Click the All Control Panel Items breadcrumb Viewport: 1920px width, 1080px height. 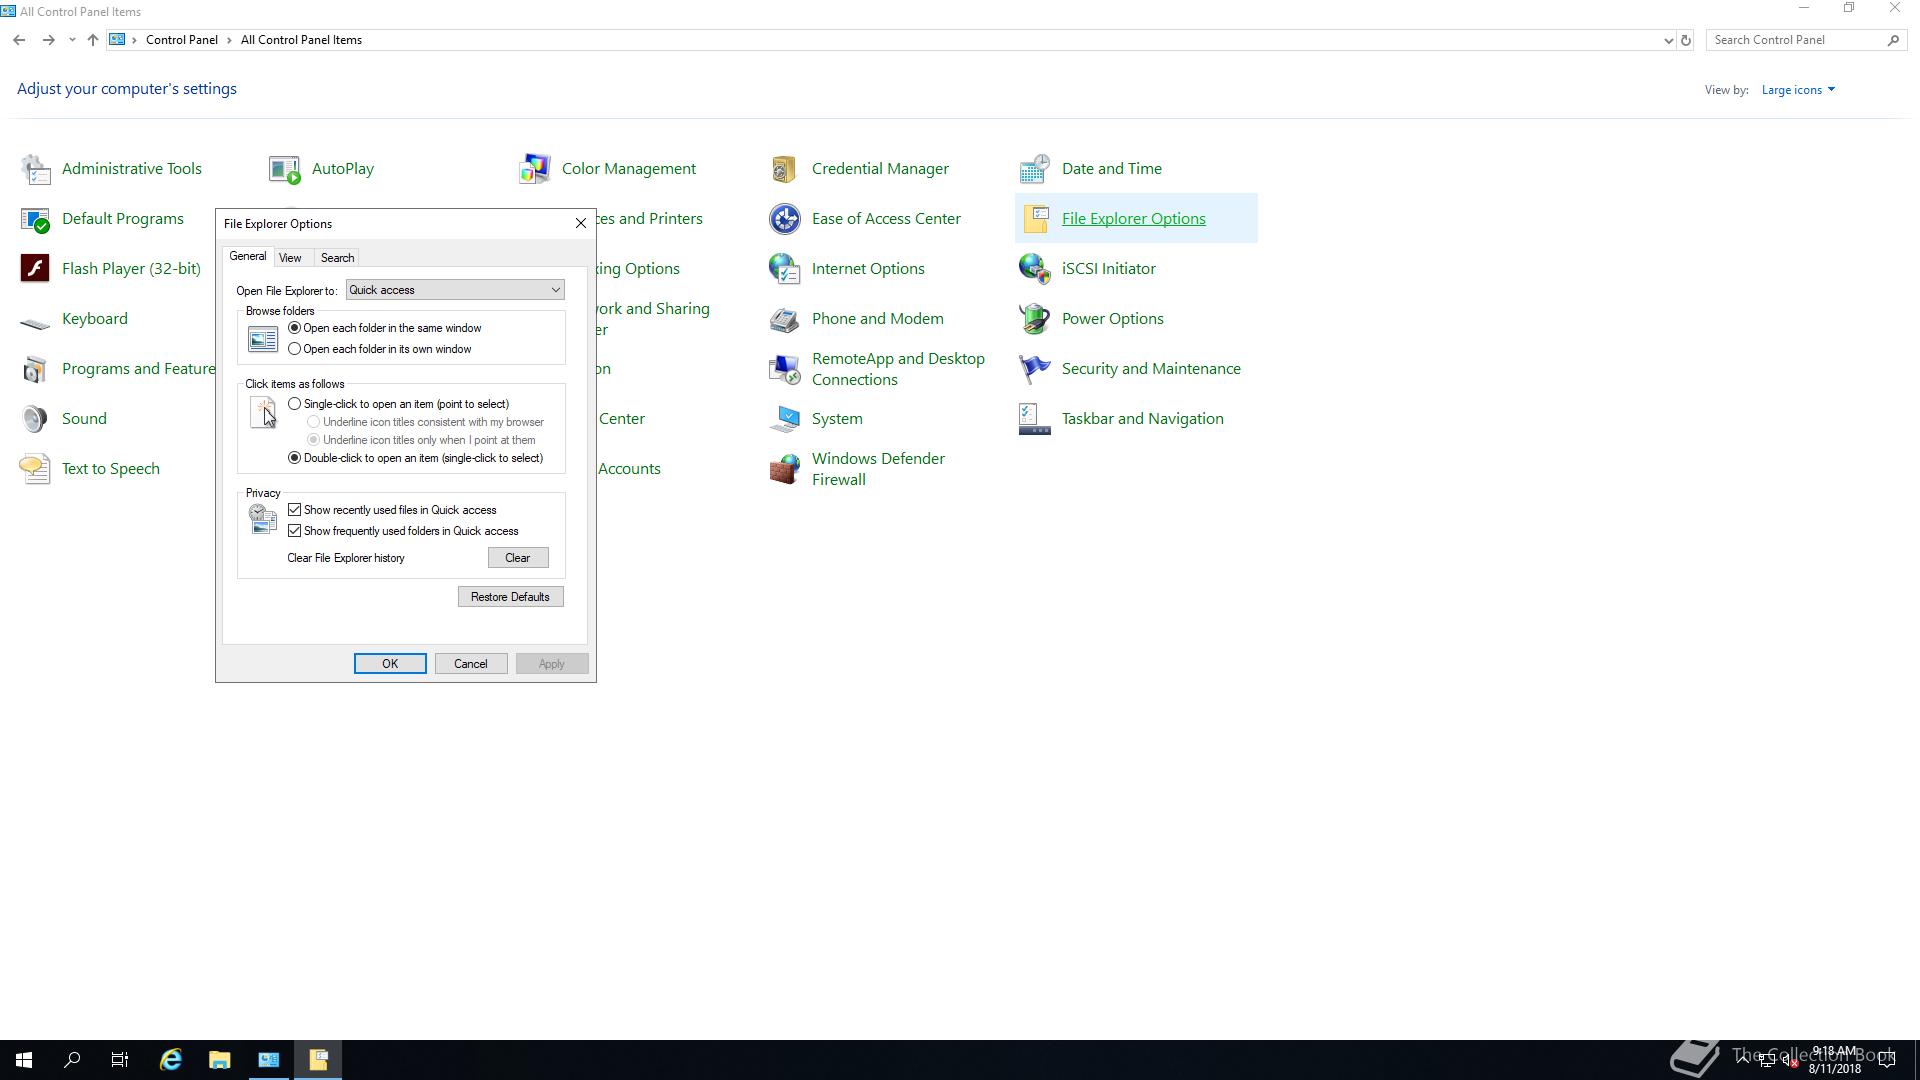click(301, 40)
